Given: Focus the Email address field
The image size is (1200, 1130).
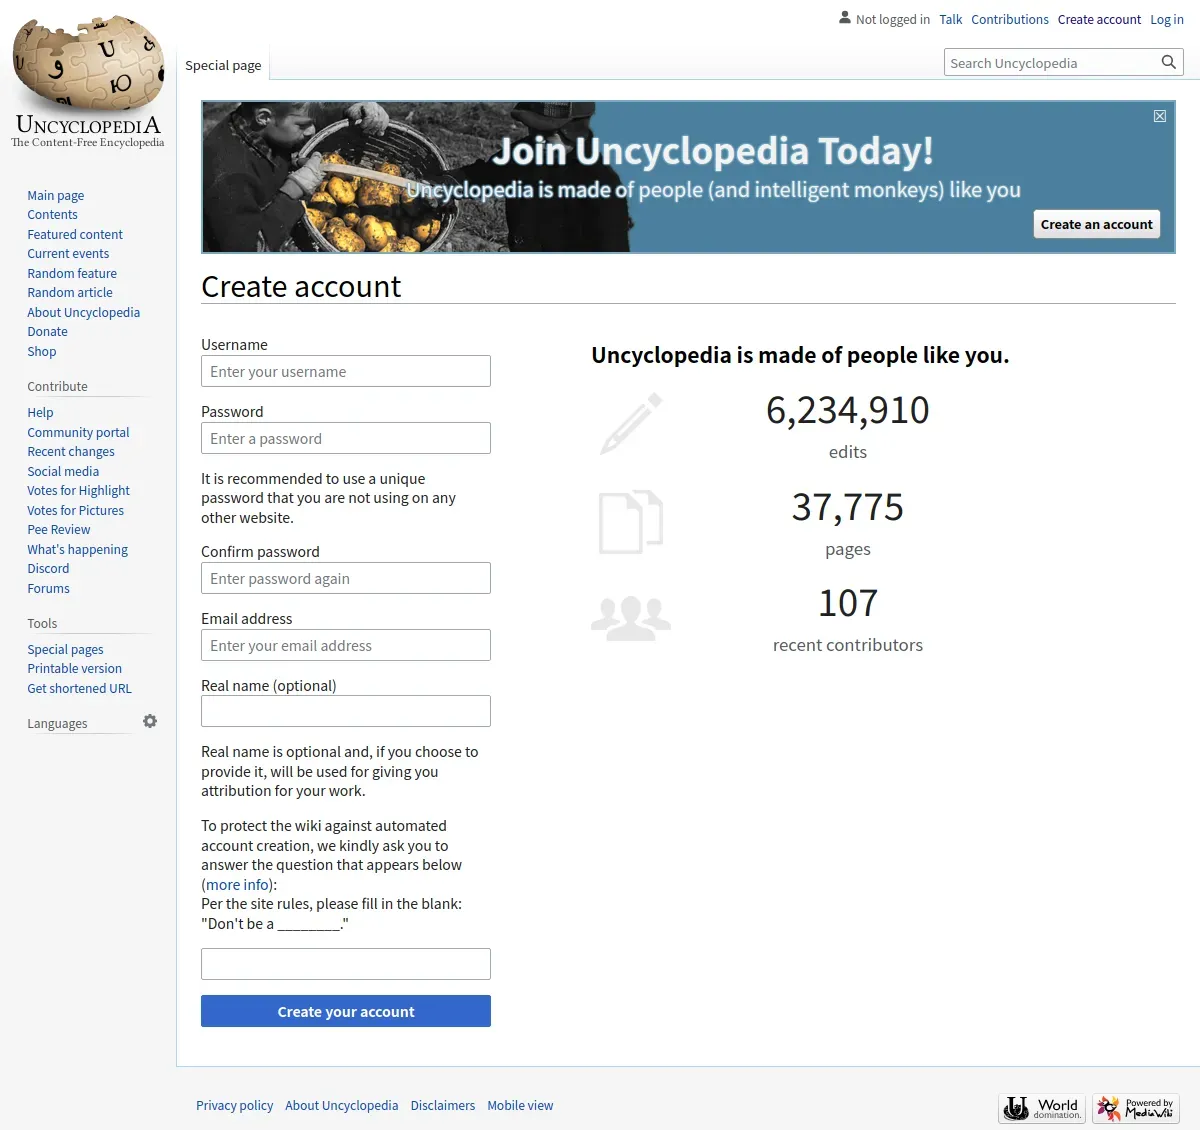Looking at the screenshot, I should tap(346, 645).
